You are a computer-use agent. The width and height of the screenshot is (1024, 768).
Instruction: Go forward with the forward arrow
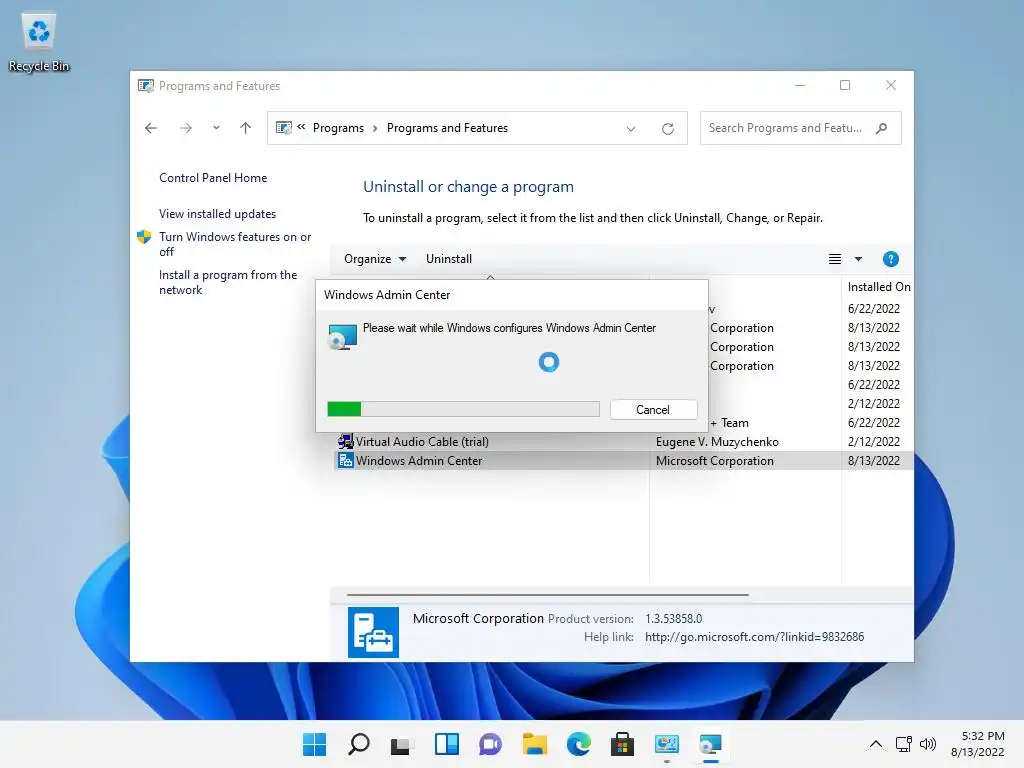tap(186, 128)
